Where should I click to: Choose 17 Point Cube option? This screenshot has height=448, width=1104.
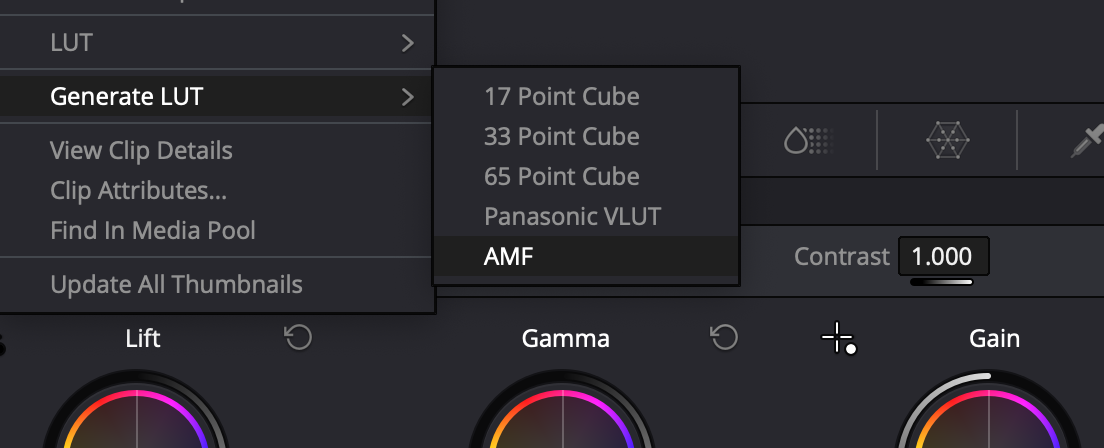point(561,97)
